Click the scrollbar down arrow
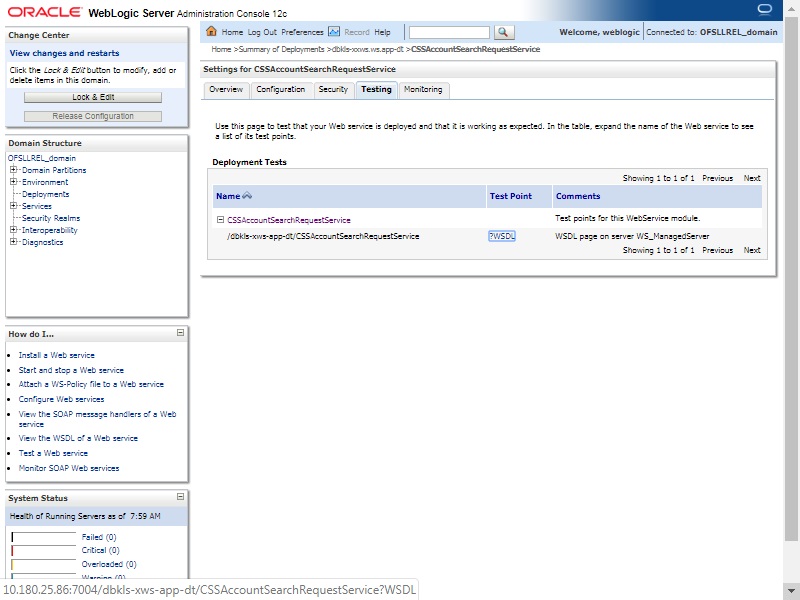 coord(791,591)
